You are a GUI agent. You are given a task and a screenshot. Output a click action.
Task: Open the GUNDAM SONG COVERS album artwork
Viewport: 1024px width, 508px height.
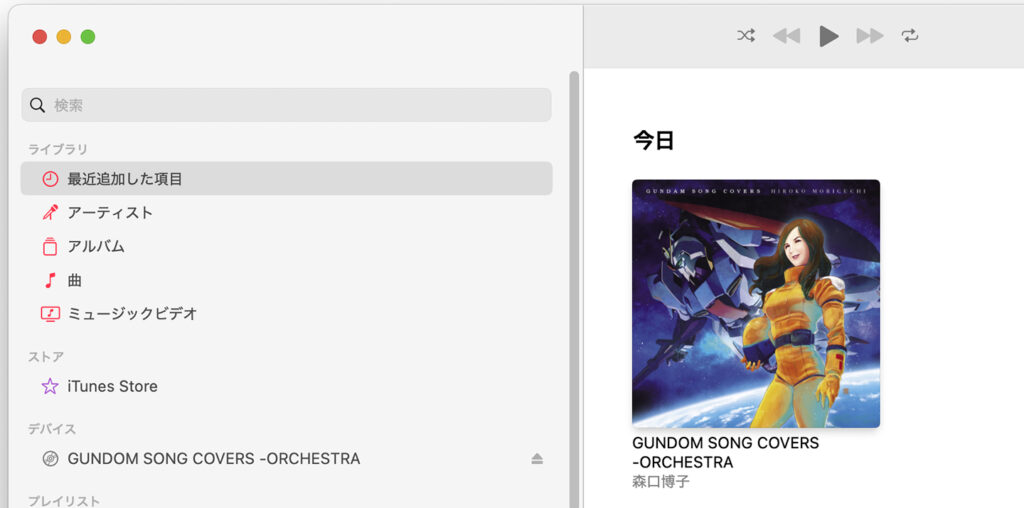pos(756,304)
